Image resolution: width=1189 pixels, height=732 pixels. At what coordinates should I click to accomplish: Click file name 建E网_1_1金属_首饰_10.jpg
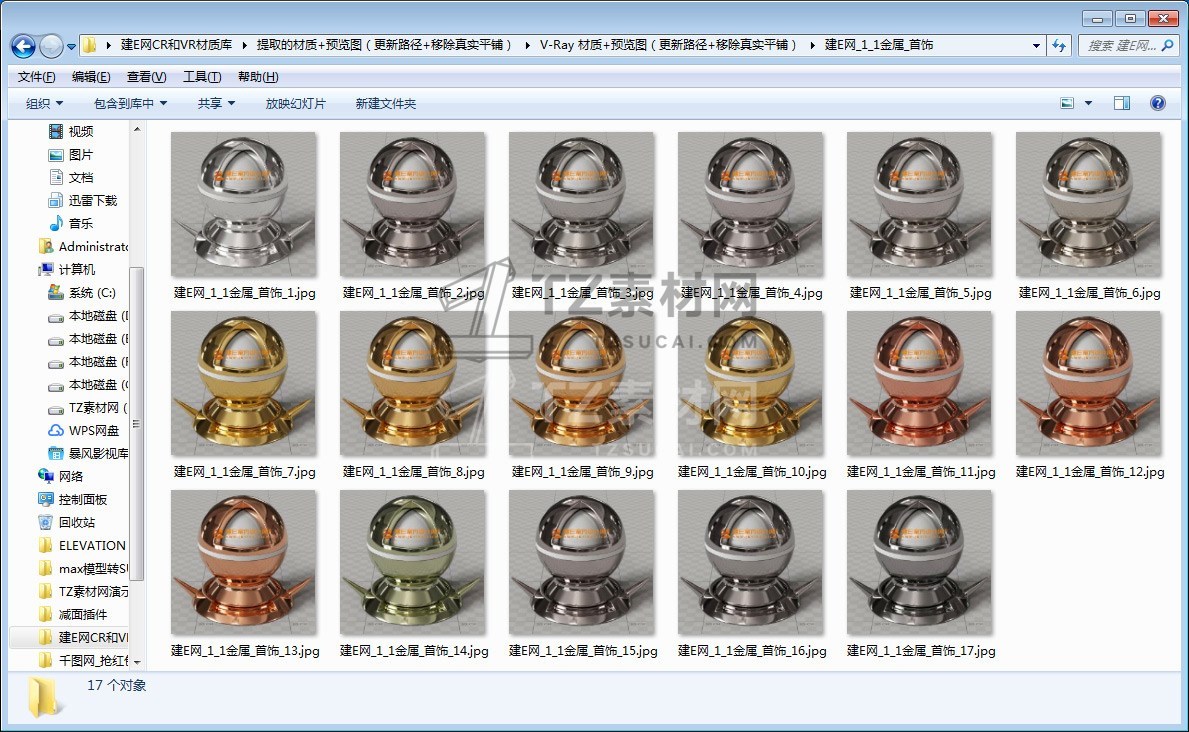point(752,472)
